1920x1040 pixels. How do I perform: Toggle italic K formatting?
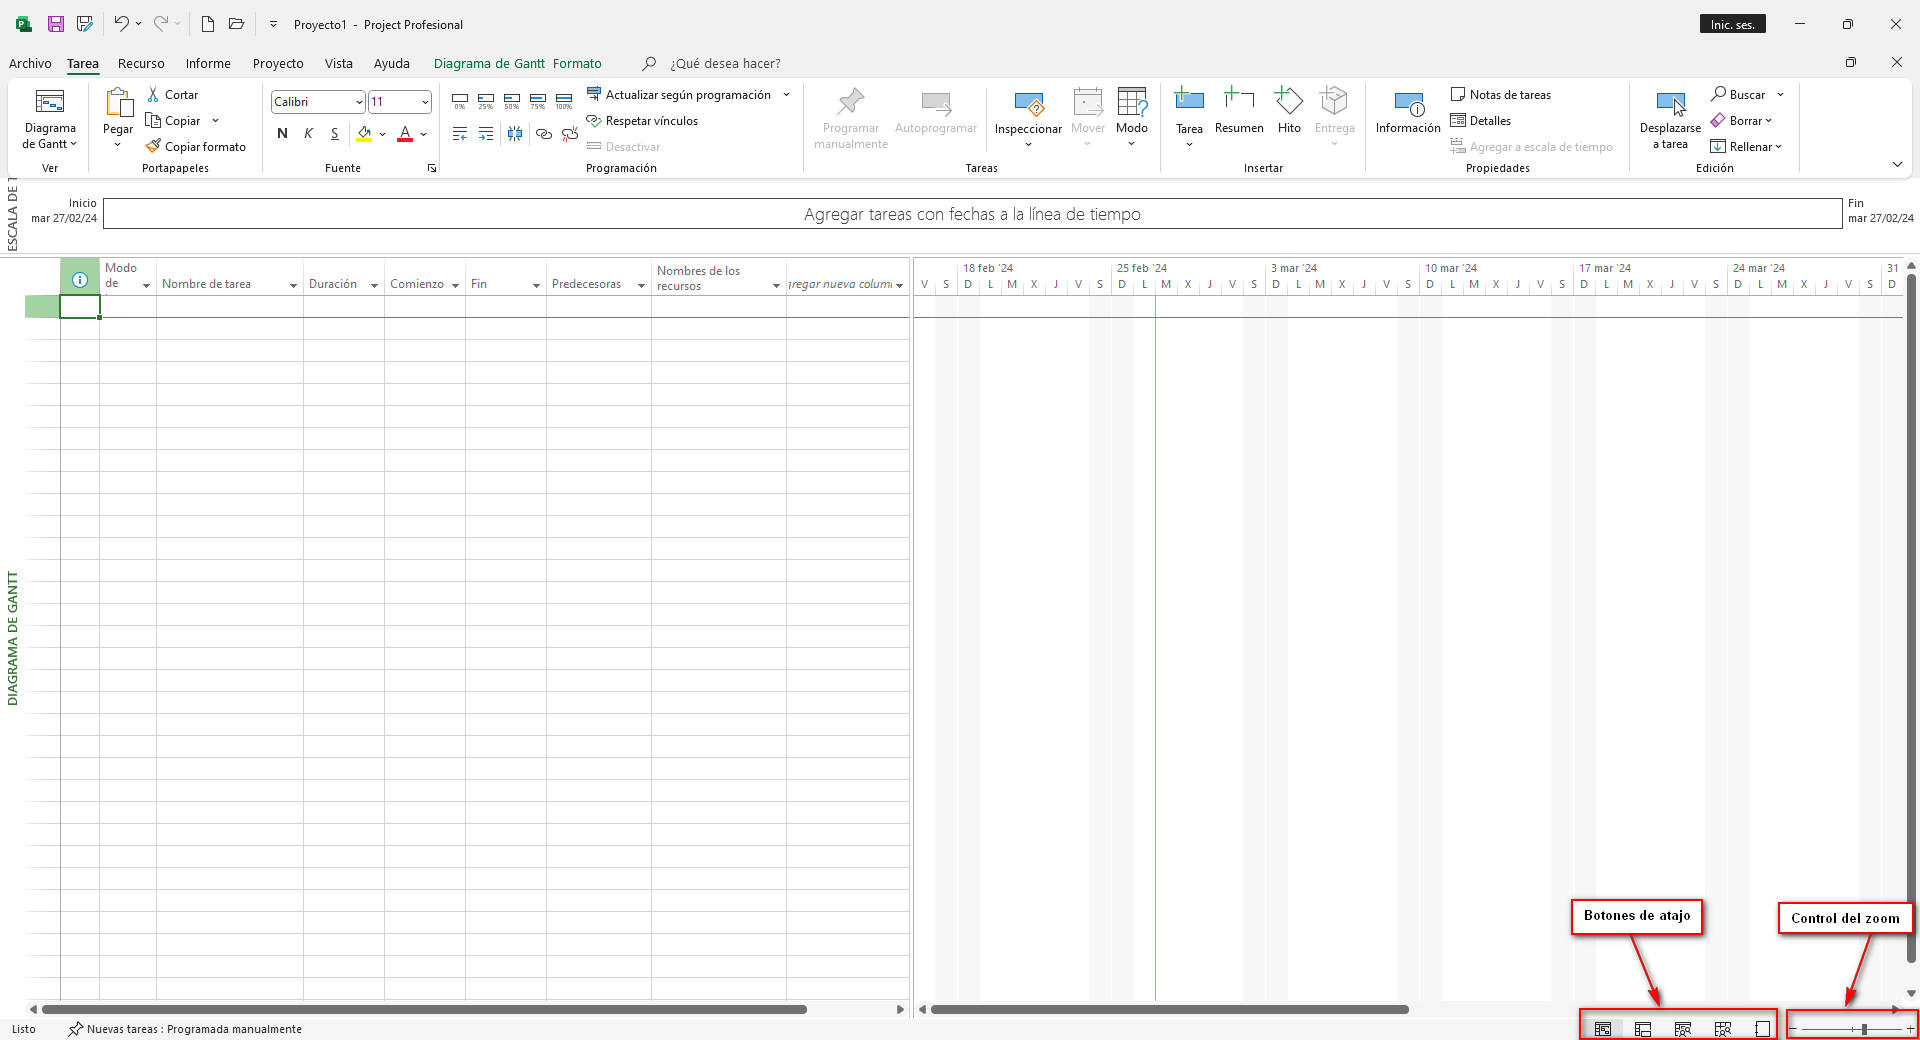click(308, 133)
